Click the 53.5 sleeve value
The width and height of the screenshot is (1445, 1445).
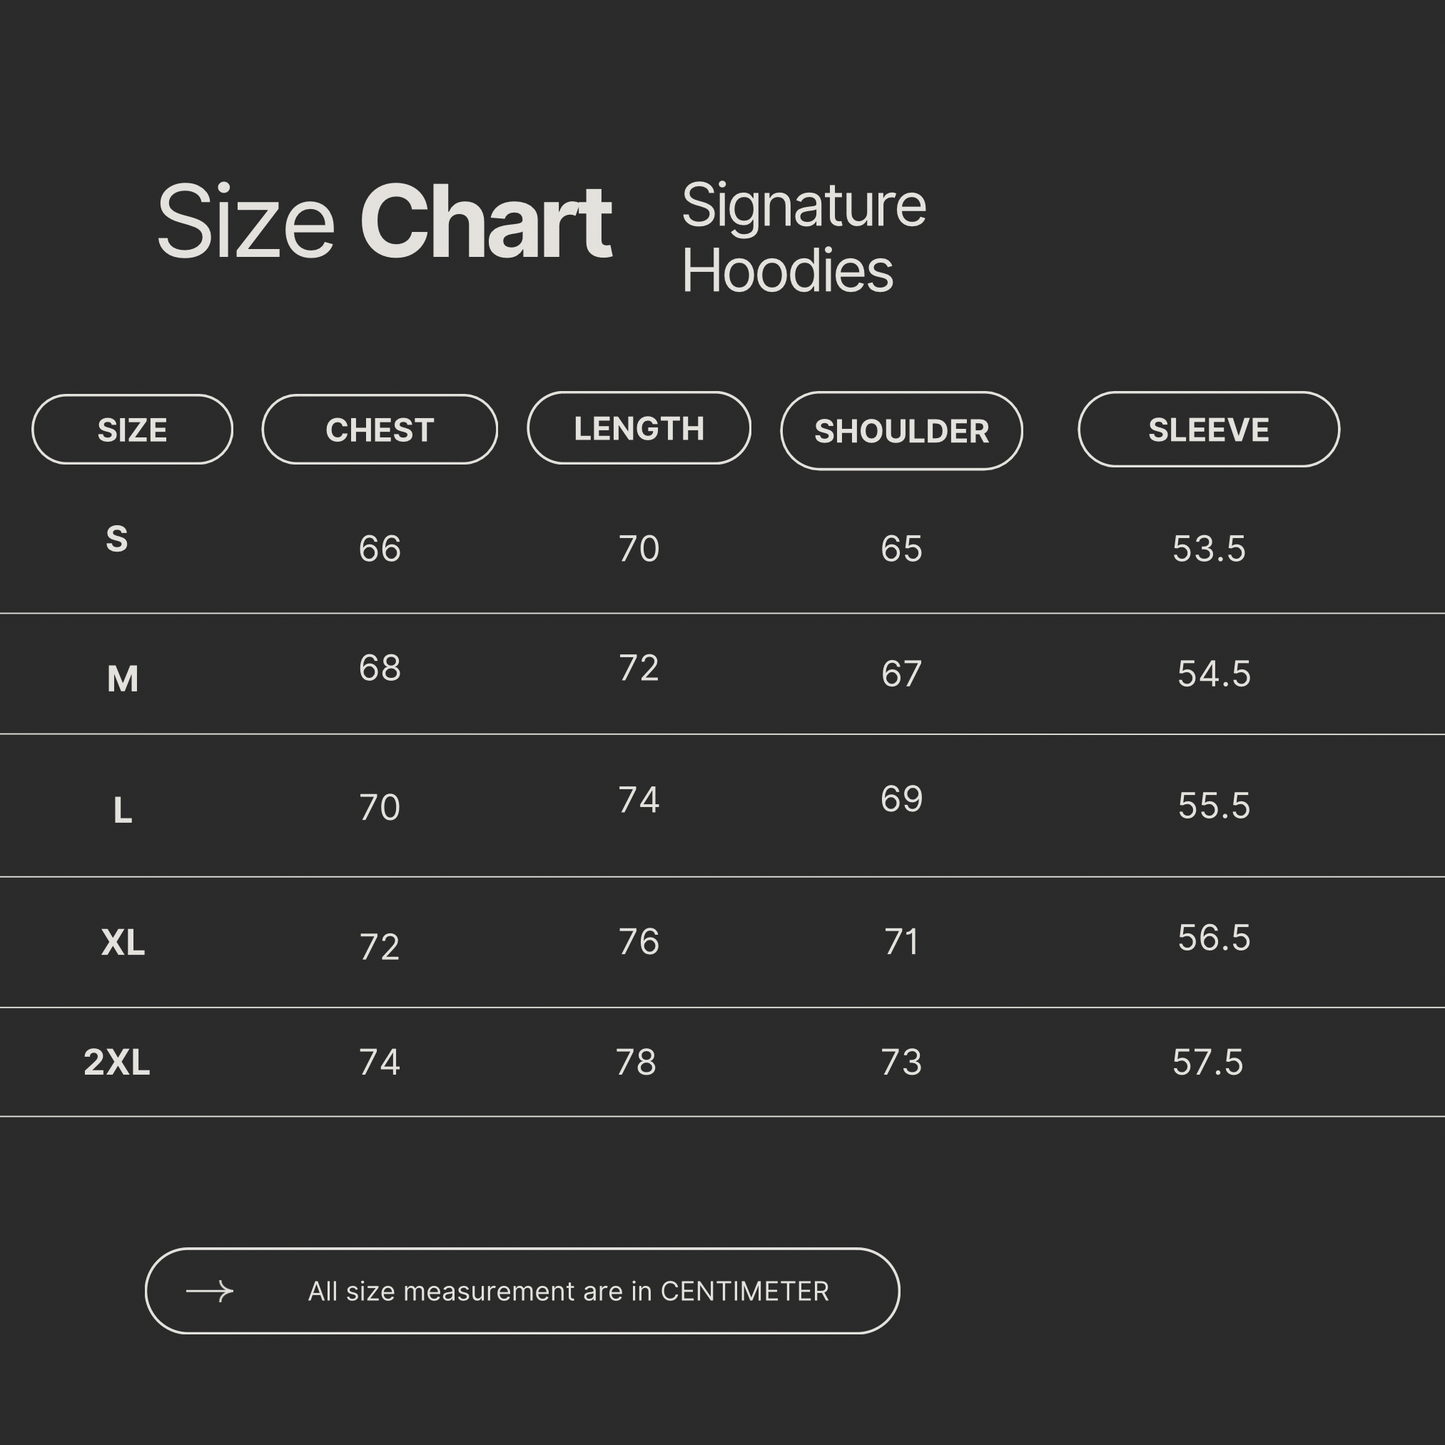[1208, 548]
